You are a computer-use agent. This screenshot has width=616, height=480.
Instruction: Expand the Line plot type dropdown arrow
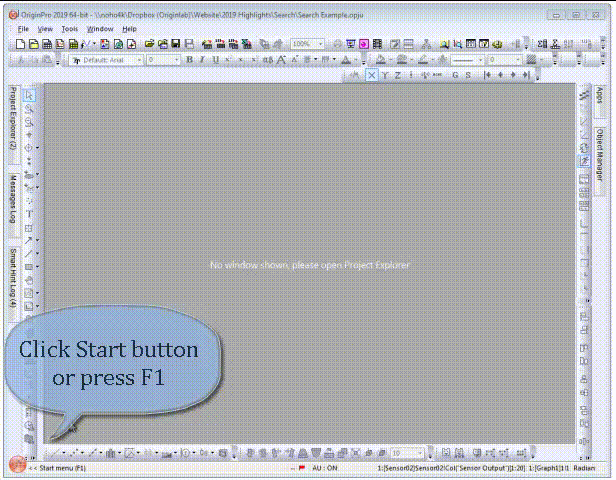point(64,453)
